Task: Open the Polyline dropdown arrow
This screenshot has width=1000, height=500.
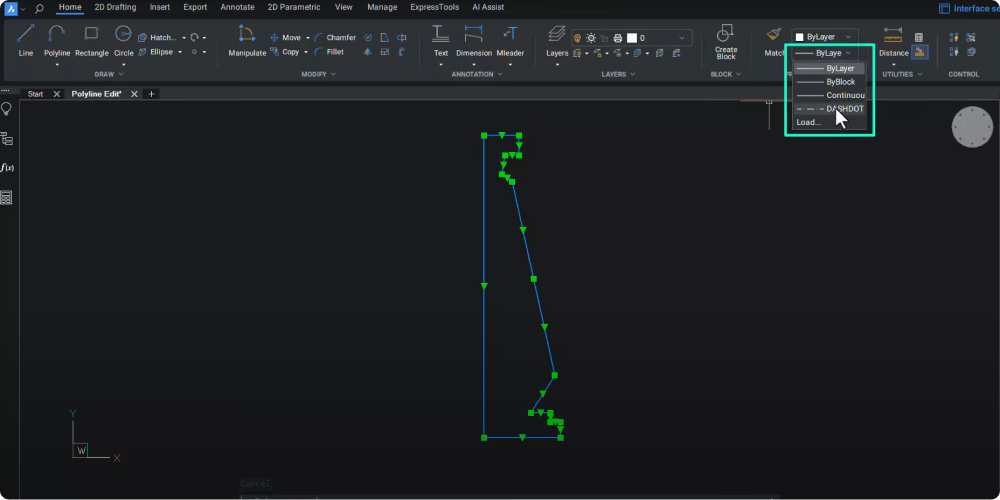Action: (x=57, y=65)
